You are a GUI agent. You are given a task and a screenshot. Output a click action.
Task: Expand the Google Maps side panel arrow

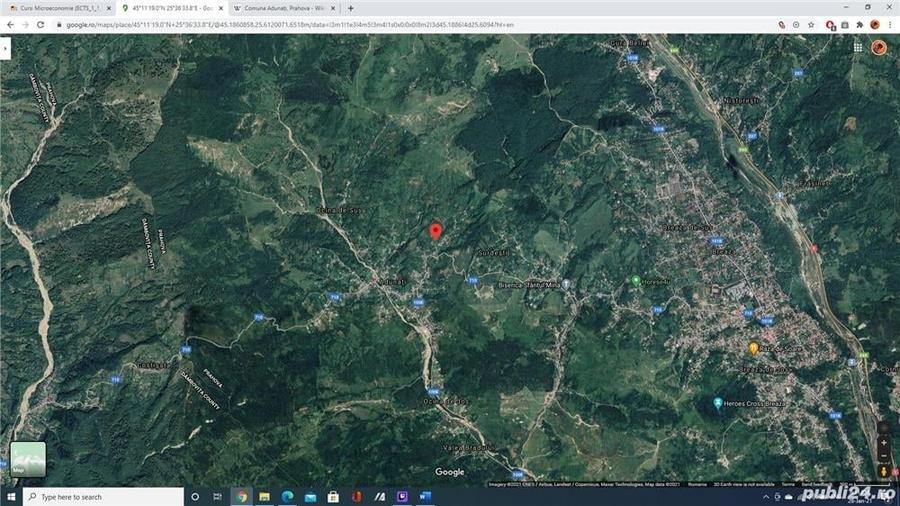5,48
